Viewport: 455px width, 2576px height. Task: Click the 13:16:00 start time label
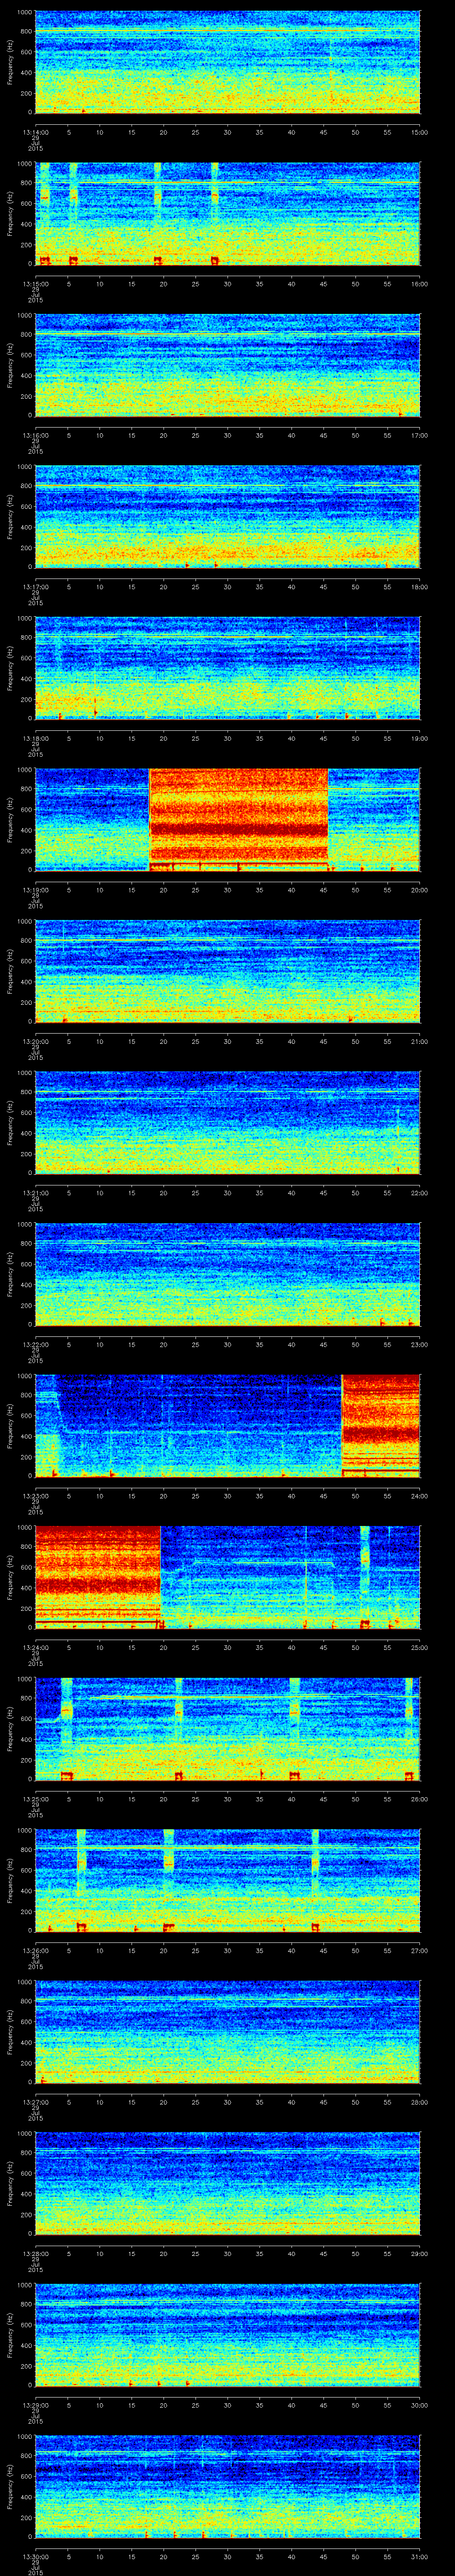35,434
